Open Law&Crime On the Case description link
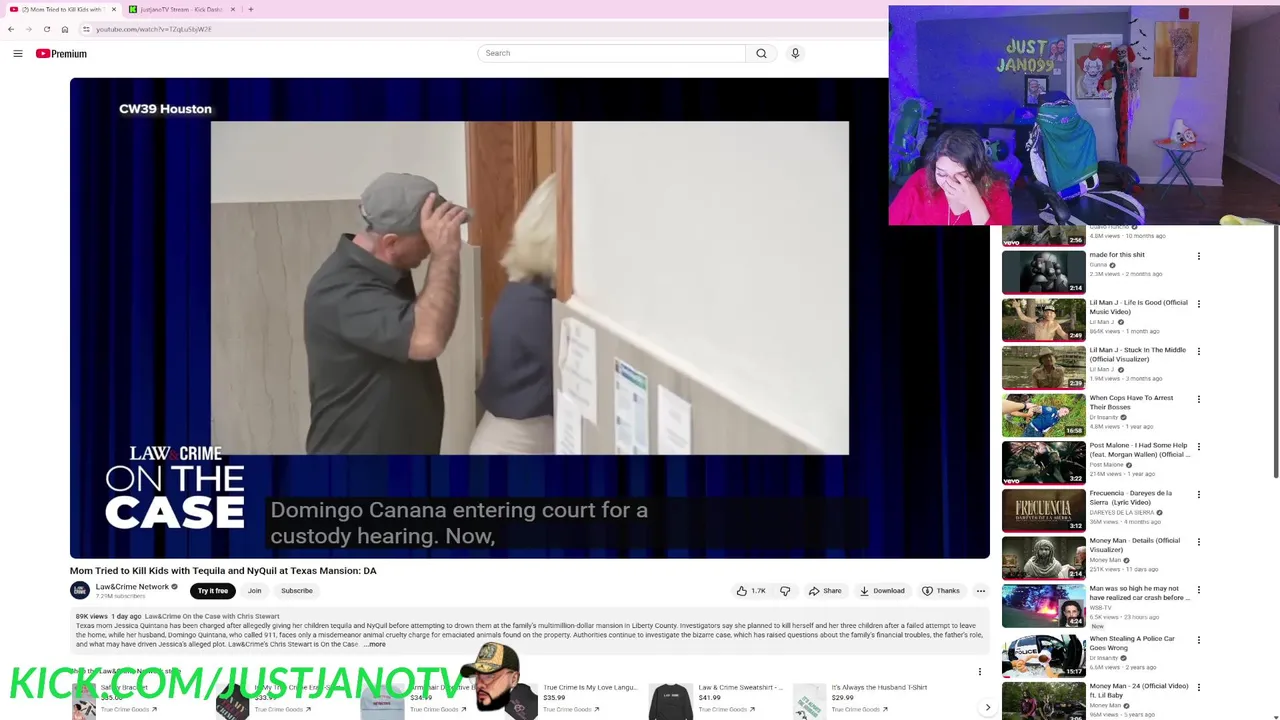This screenshot has height=720, width=1280. [x=212, y=616]
